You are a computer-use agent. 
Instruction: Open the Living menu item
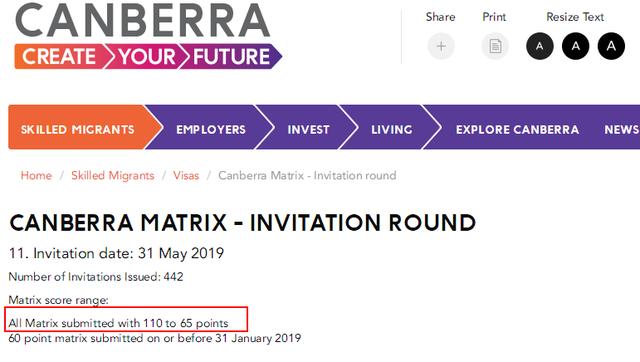[391, 130]
